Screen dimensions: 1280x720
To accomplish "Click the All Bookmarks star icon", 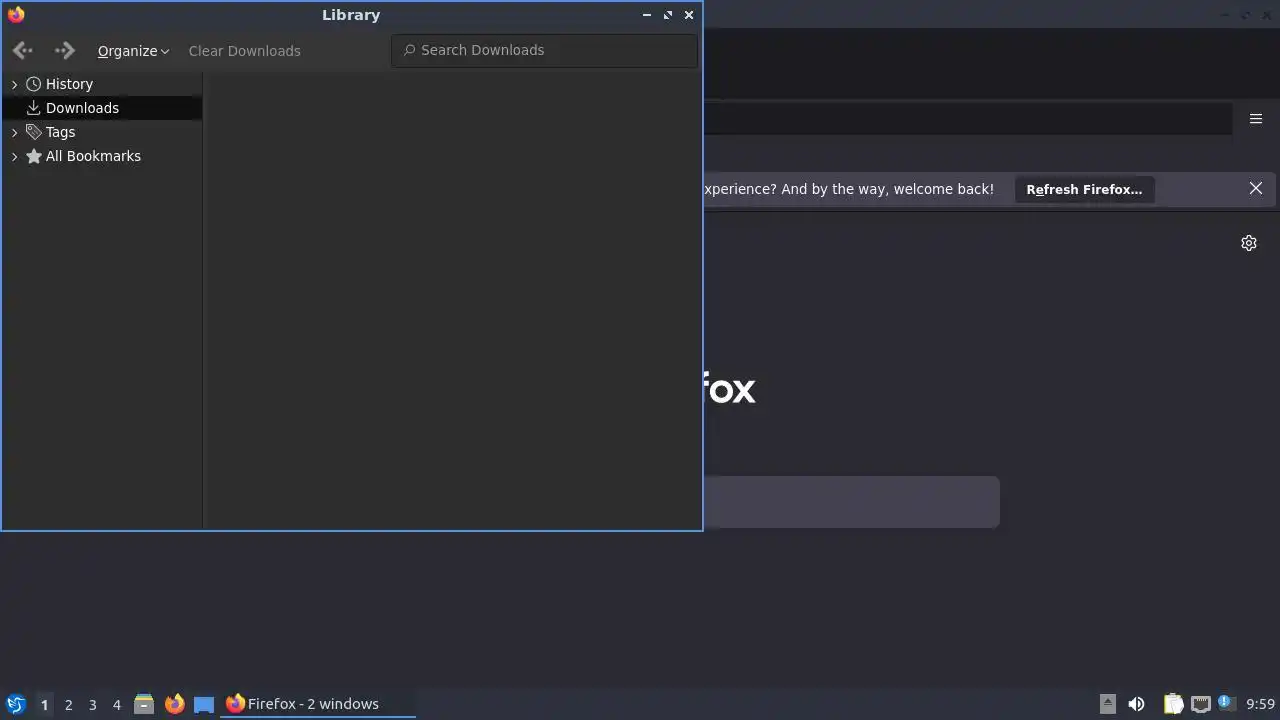I will point(34,156).
